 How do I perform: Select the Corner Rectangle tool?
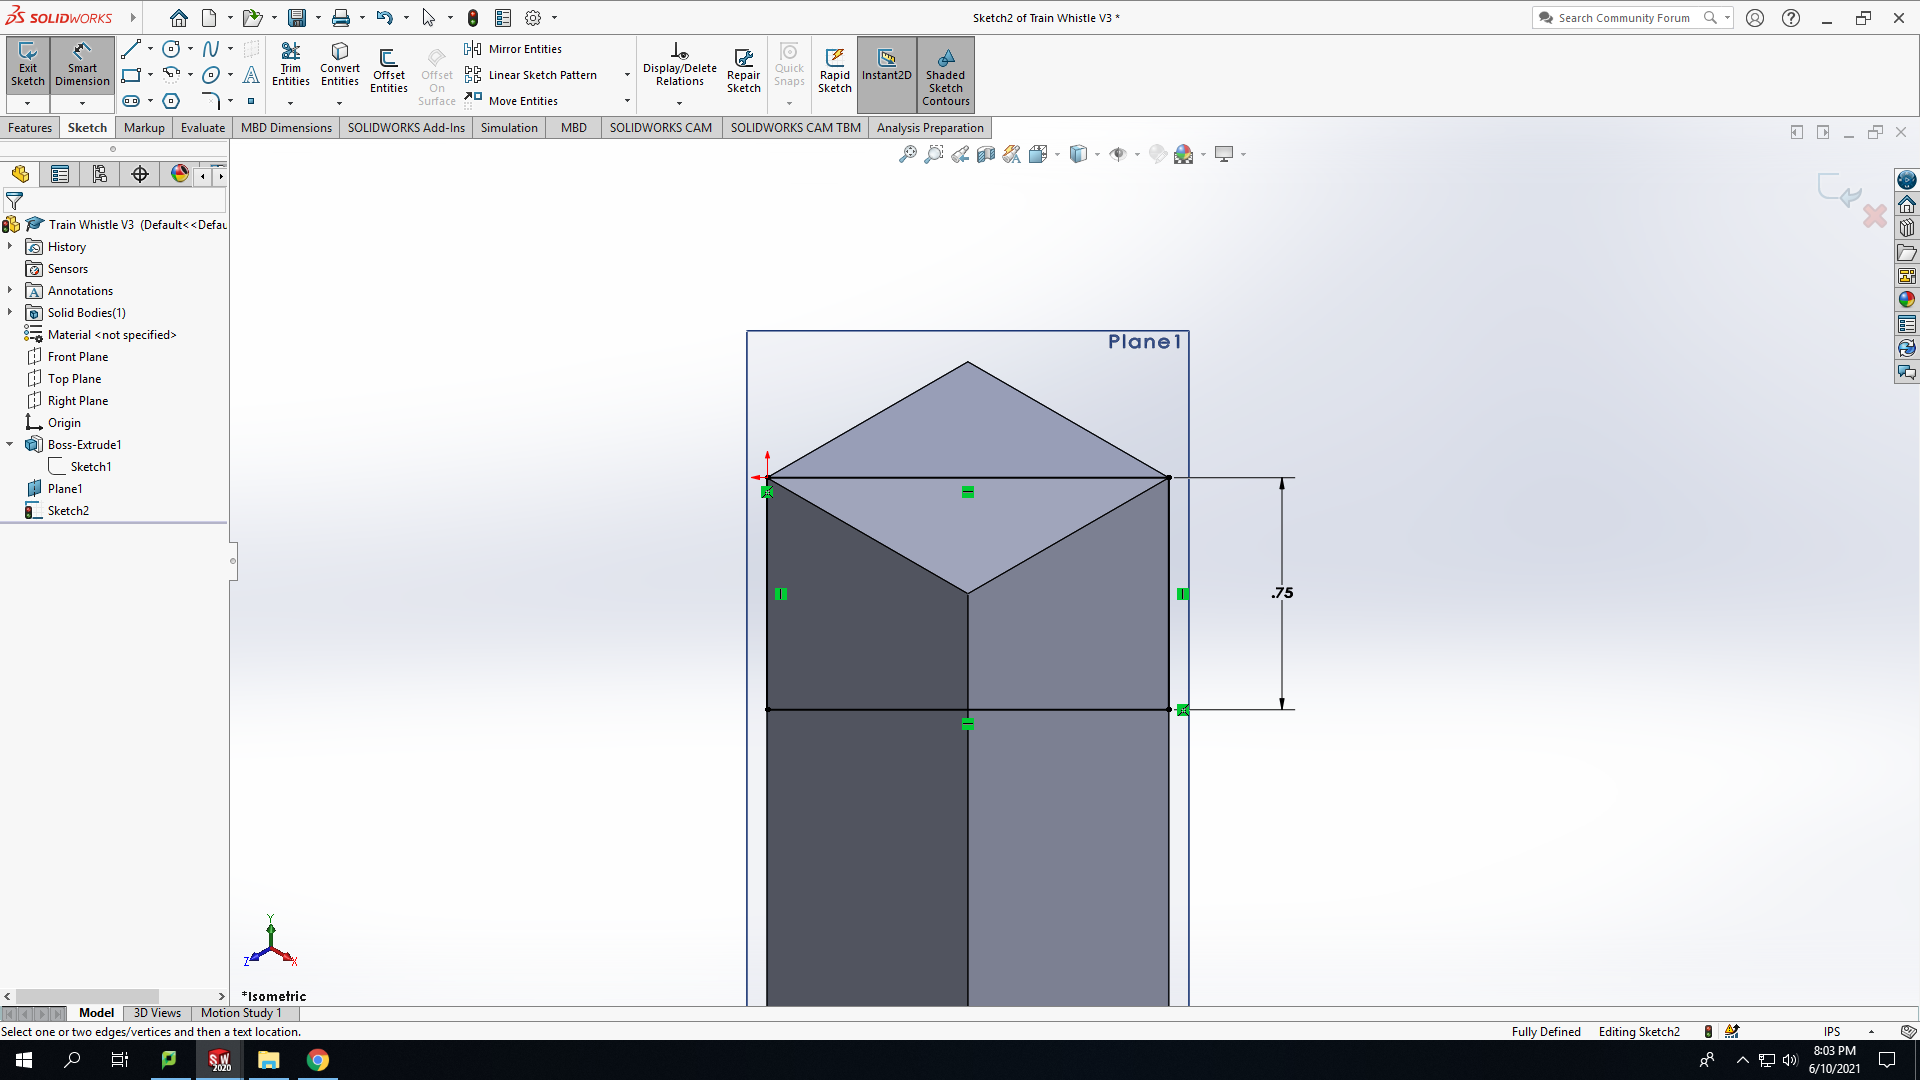click(131, 75)
